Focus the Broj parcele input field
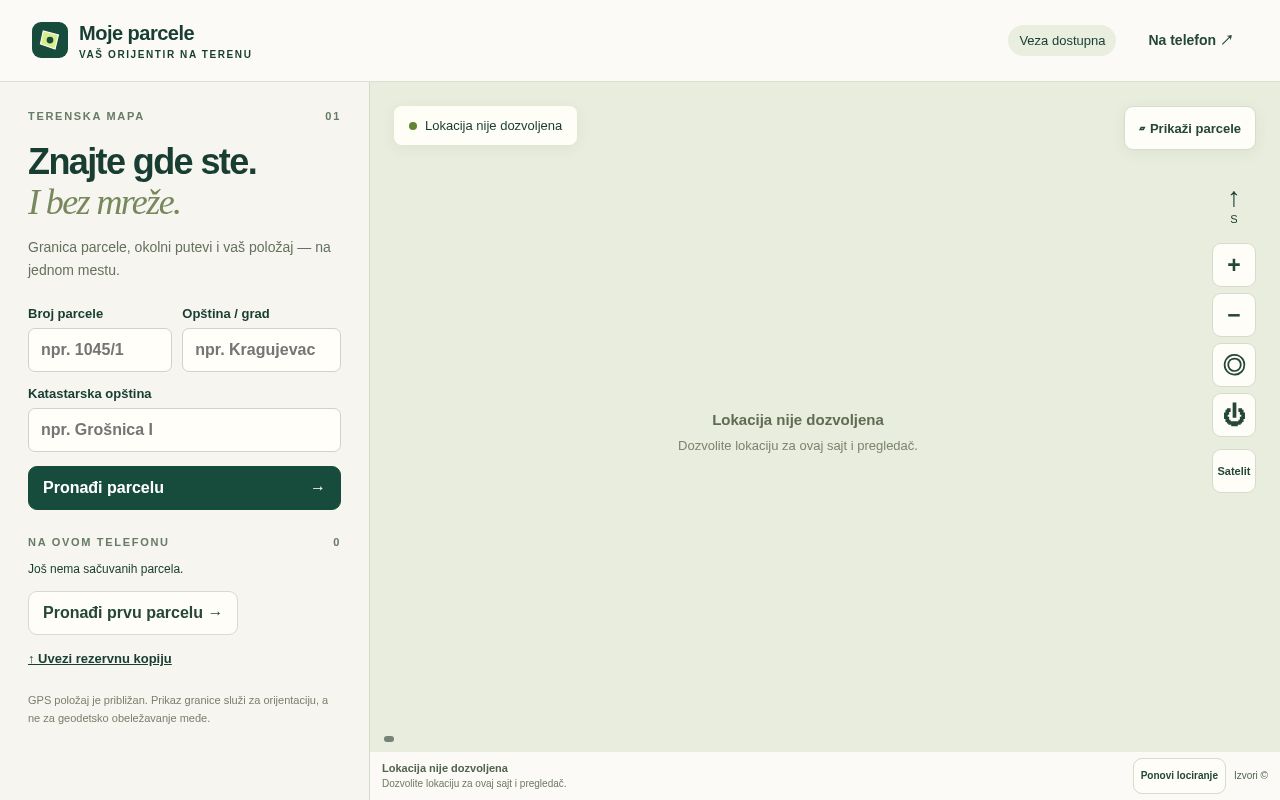This screenshot has width=1280, height=800. coord(100,350)
